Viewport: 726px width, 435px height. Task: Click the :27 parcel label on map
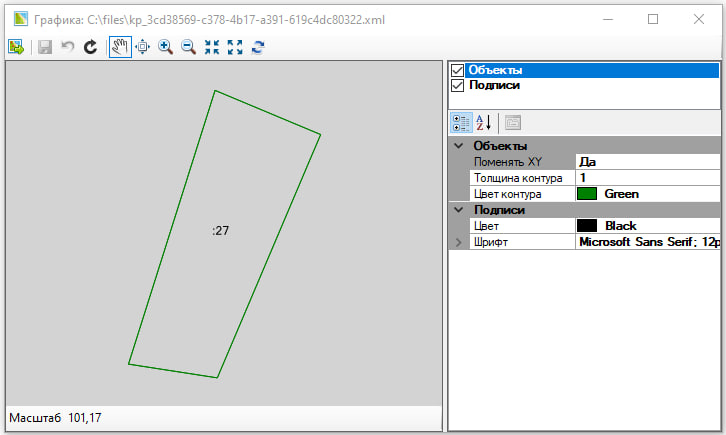[220, 230]
